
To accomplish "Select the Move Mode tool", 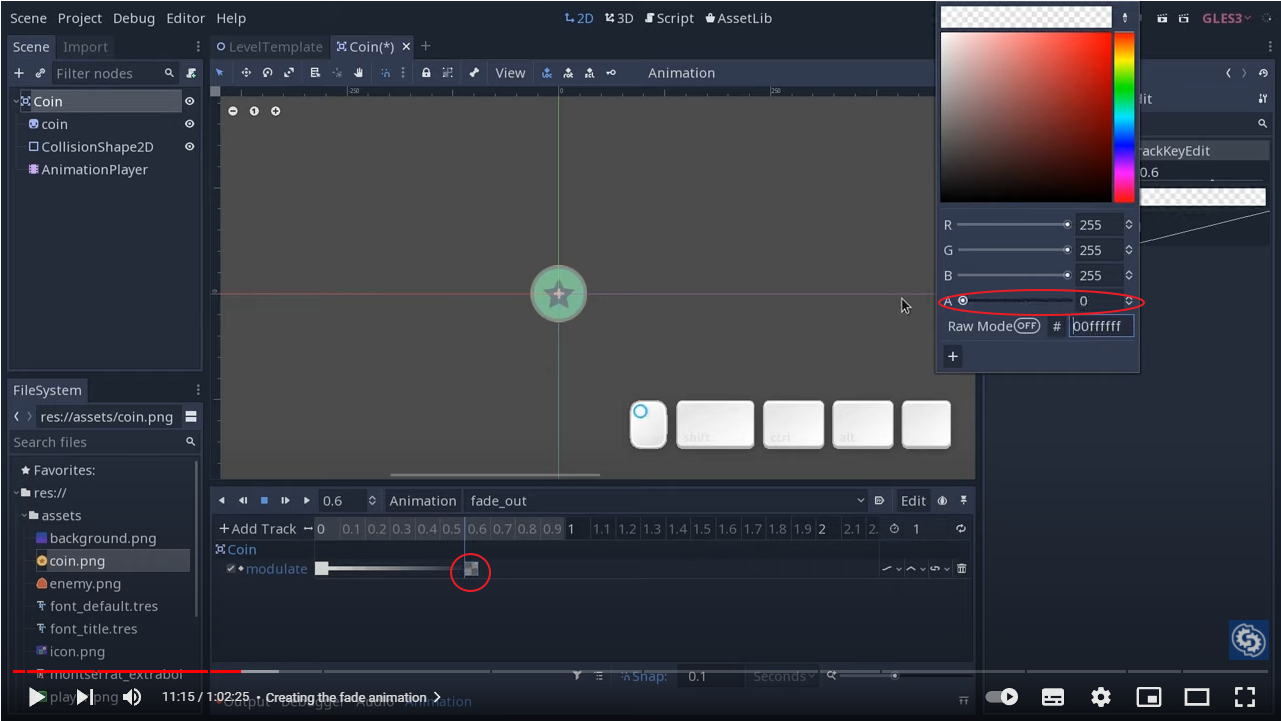I will [245, 73].
